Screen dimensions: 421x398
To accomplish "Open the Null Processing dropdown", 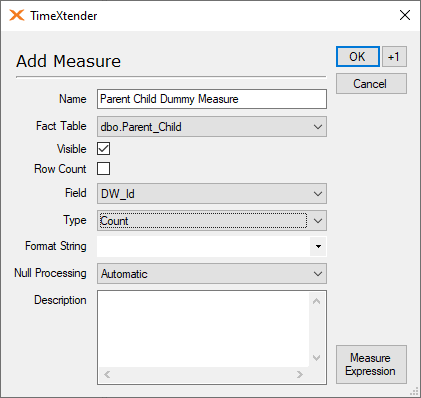I will pyautogui.click(x=212, y=274).
